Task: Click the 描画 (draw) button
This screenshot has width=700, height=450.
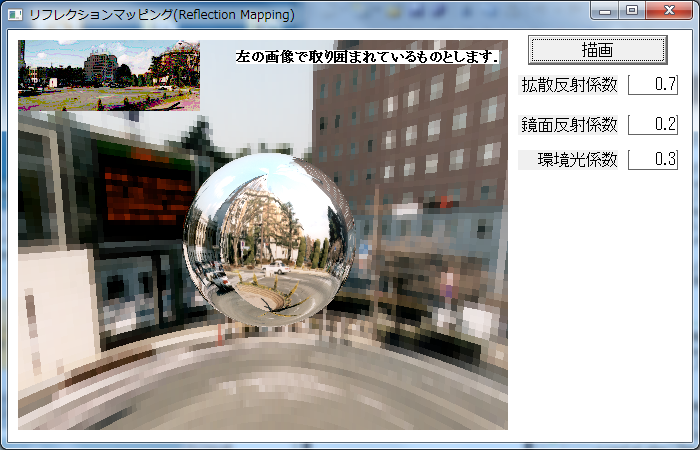Action: 597,50
